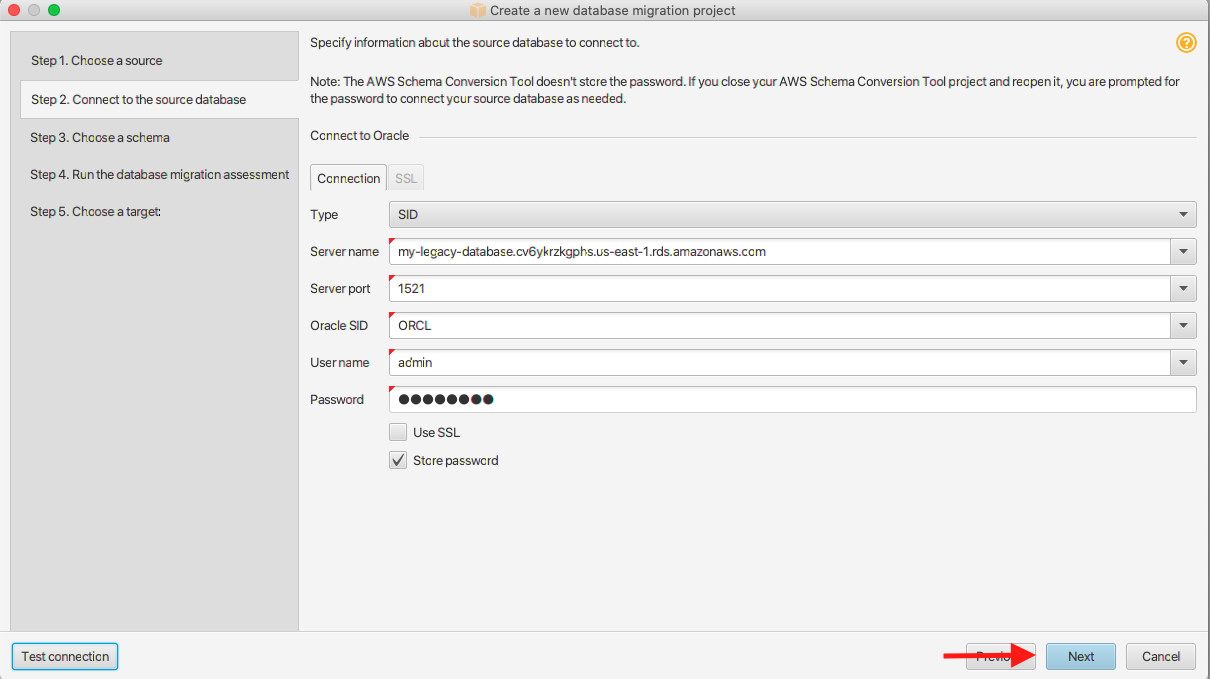Screen dimensions: 1210x679
Task: Switch to the SSL tab
Action: tap(406, 178)
